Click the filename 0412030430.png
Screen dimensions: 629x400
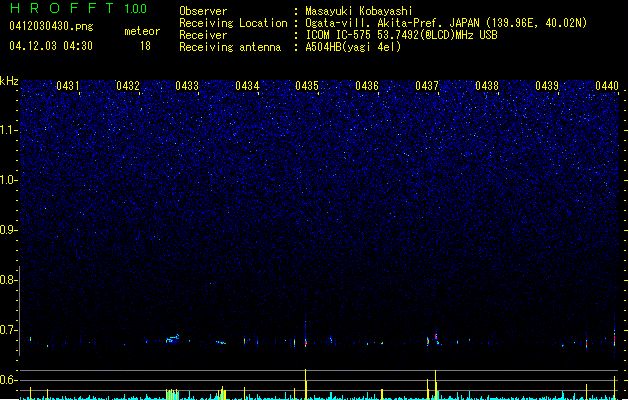(51, 26)
